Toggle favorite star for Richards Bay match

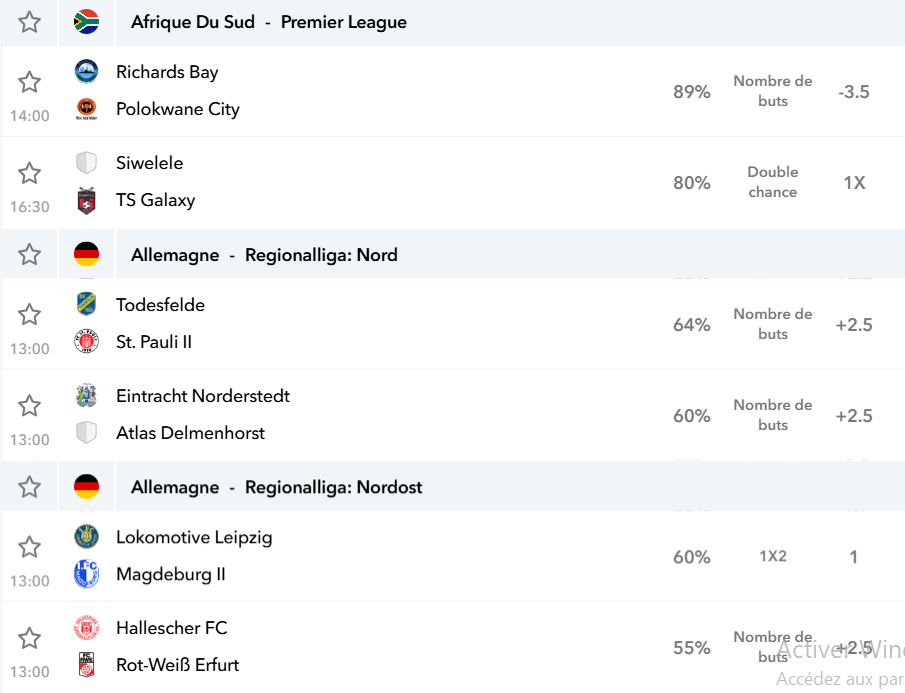[29, 82]
